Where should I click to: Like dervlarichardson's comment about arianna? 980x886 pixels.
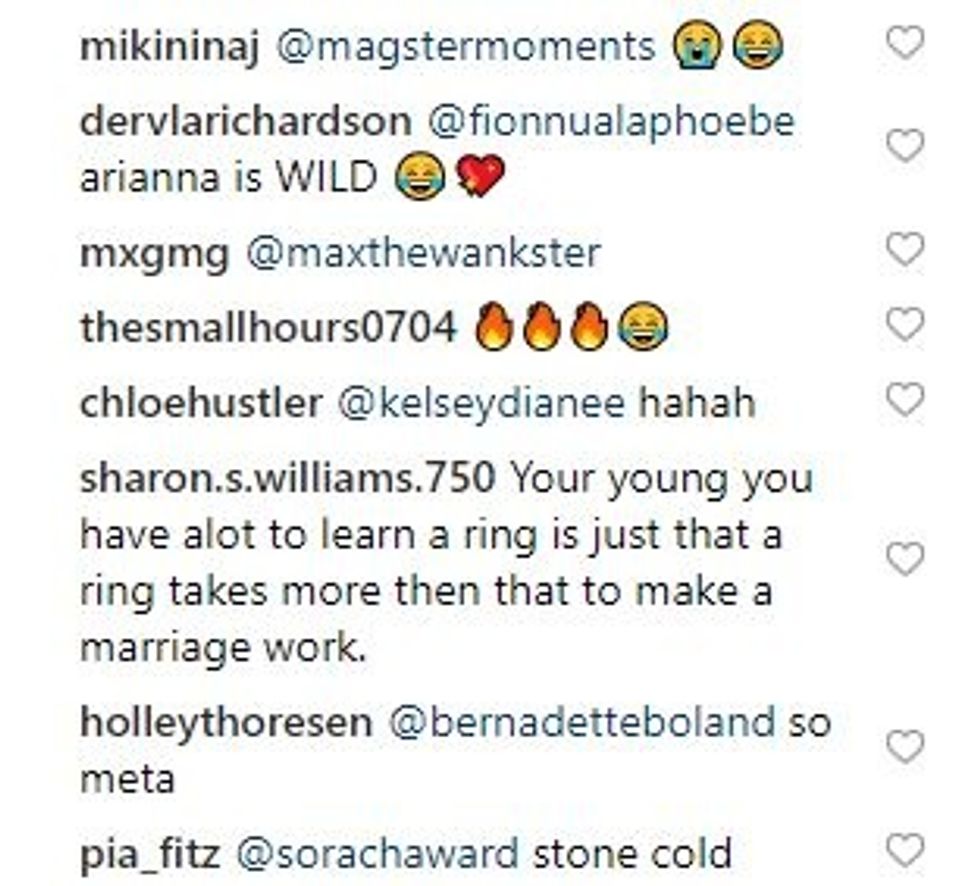pos(905,147)
